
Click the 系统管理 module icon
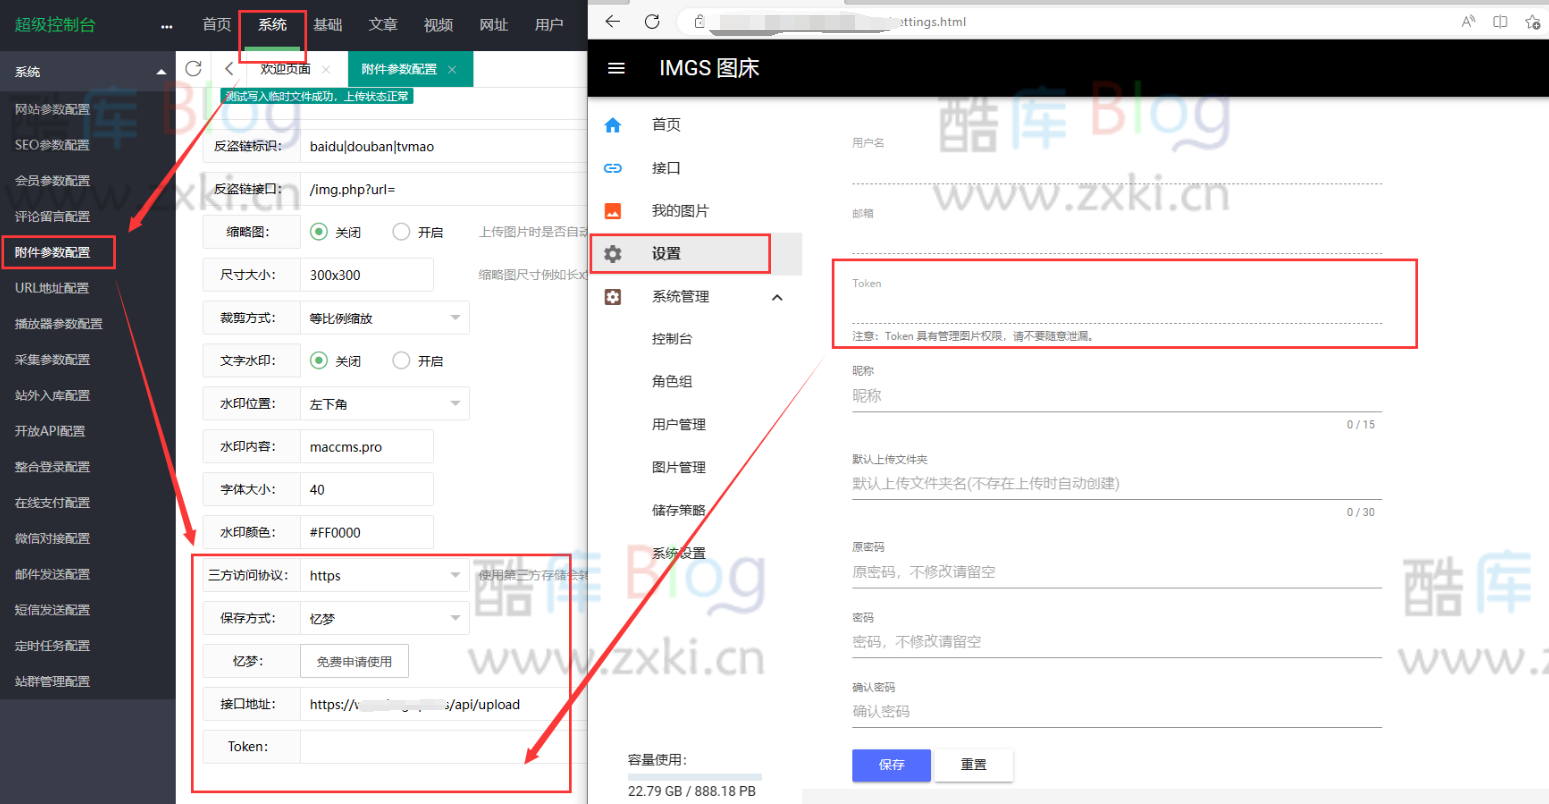(x=613, y=296)
